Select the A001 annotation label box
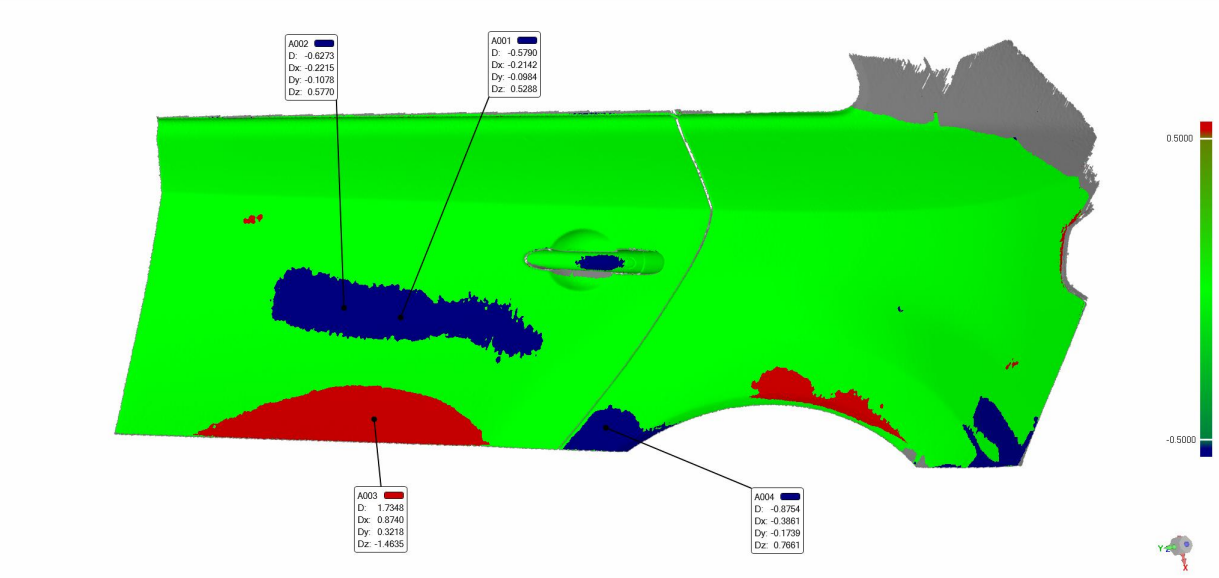 pyautogui.click(x=514, y=64)
